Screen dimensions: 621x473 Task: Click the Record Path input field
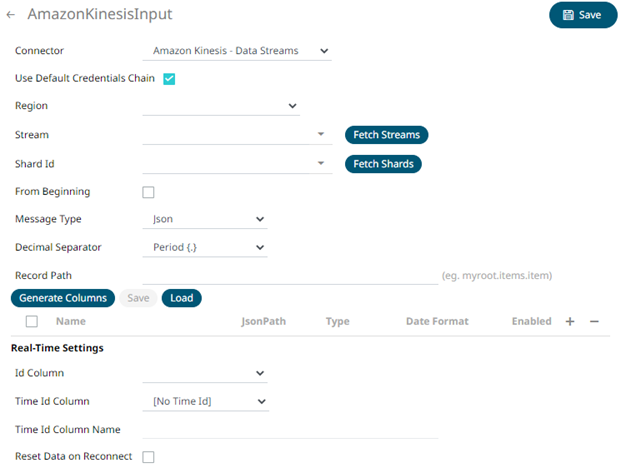290,275
